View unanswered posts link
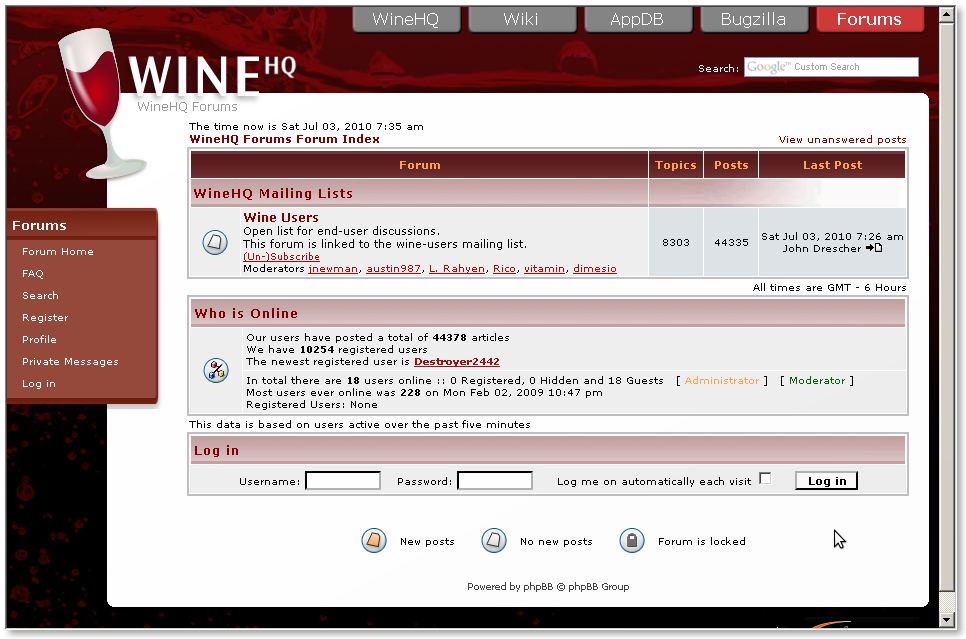The height and width of the screenshot is (639, 966). (842, 140)
